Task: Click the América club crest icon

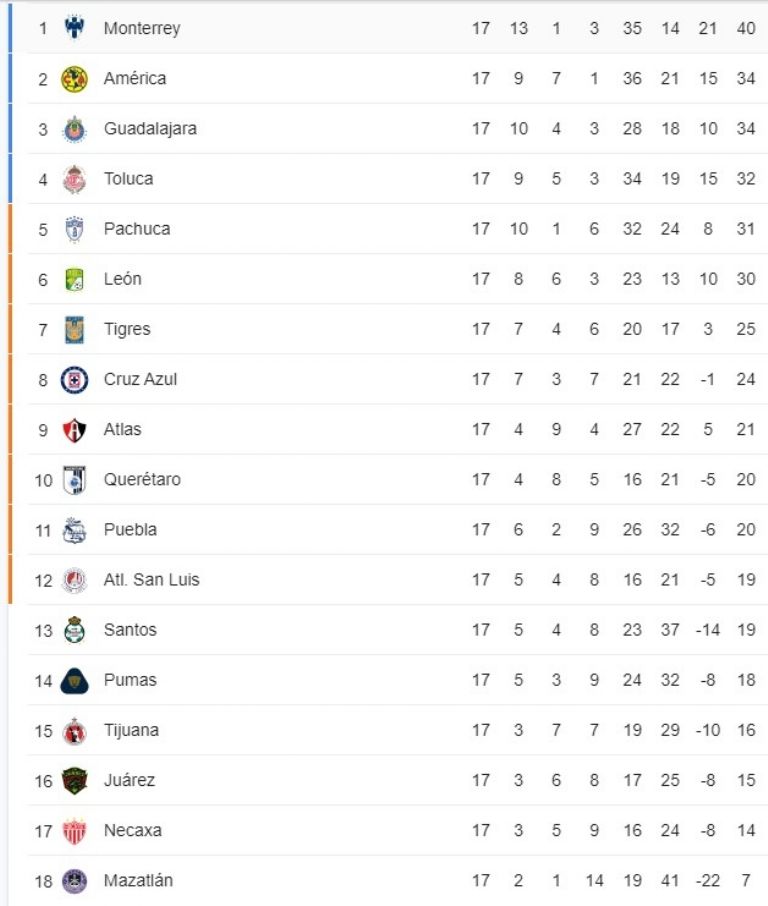Action: pyautogui.click(x=74, y=79)
